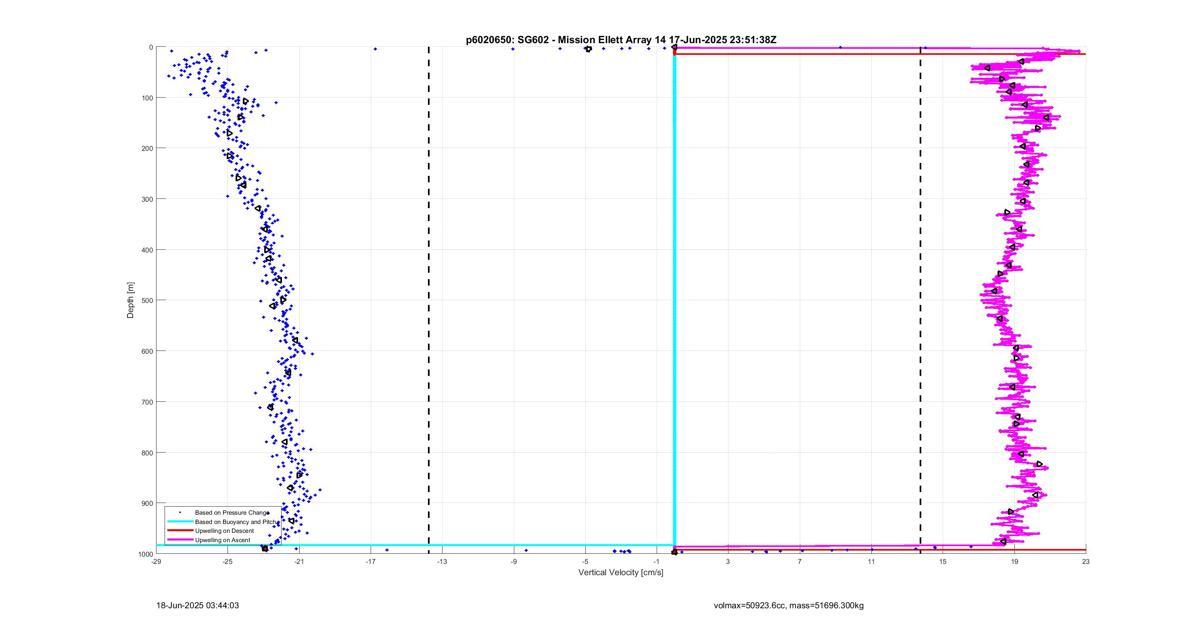
Task: Click the velocity axis tick label '19'
Action: 1014,563
